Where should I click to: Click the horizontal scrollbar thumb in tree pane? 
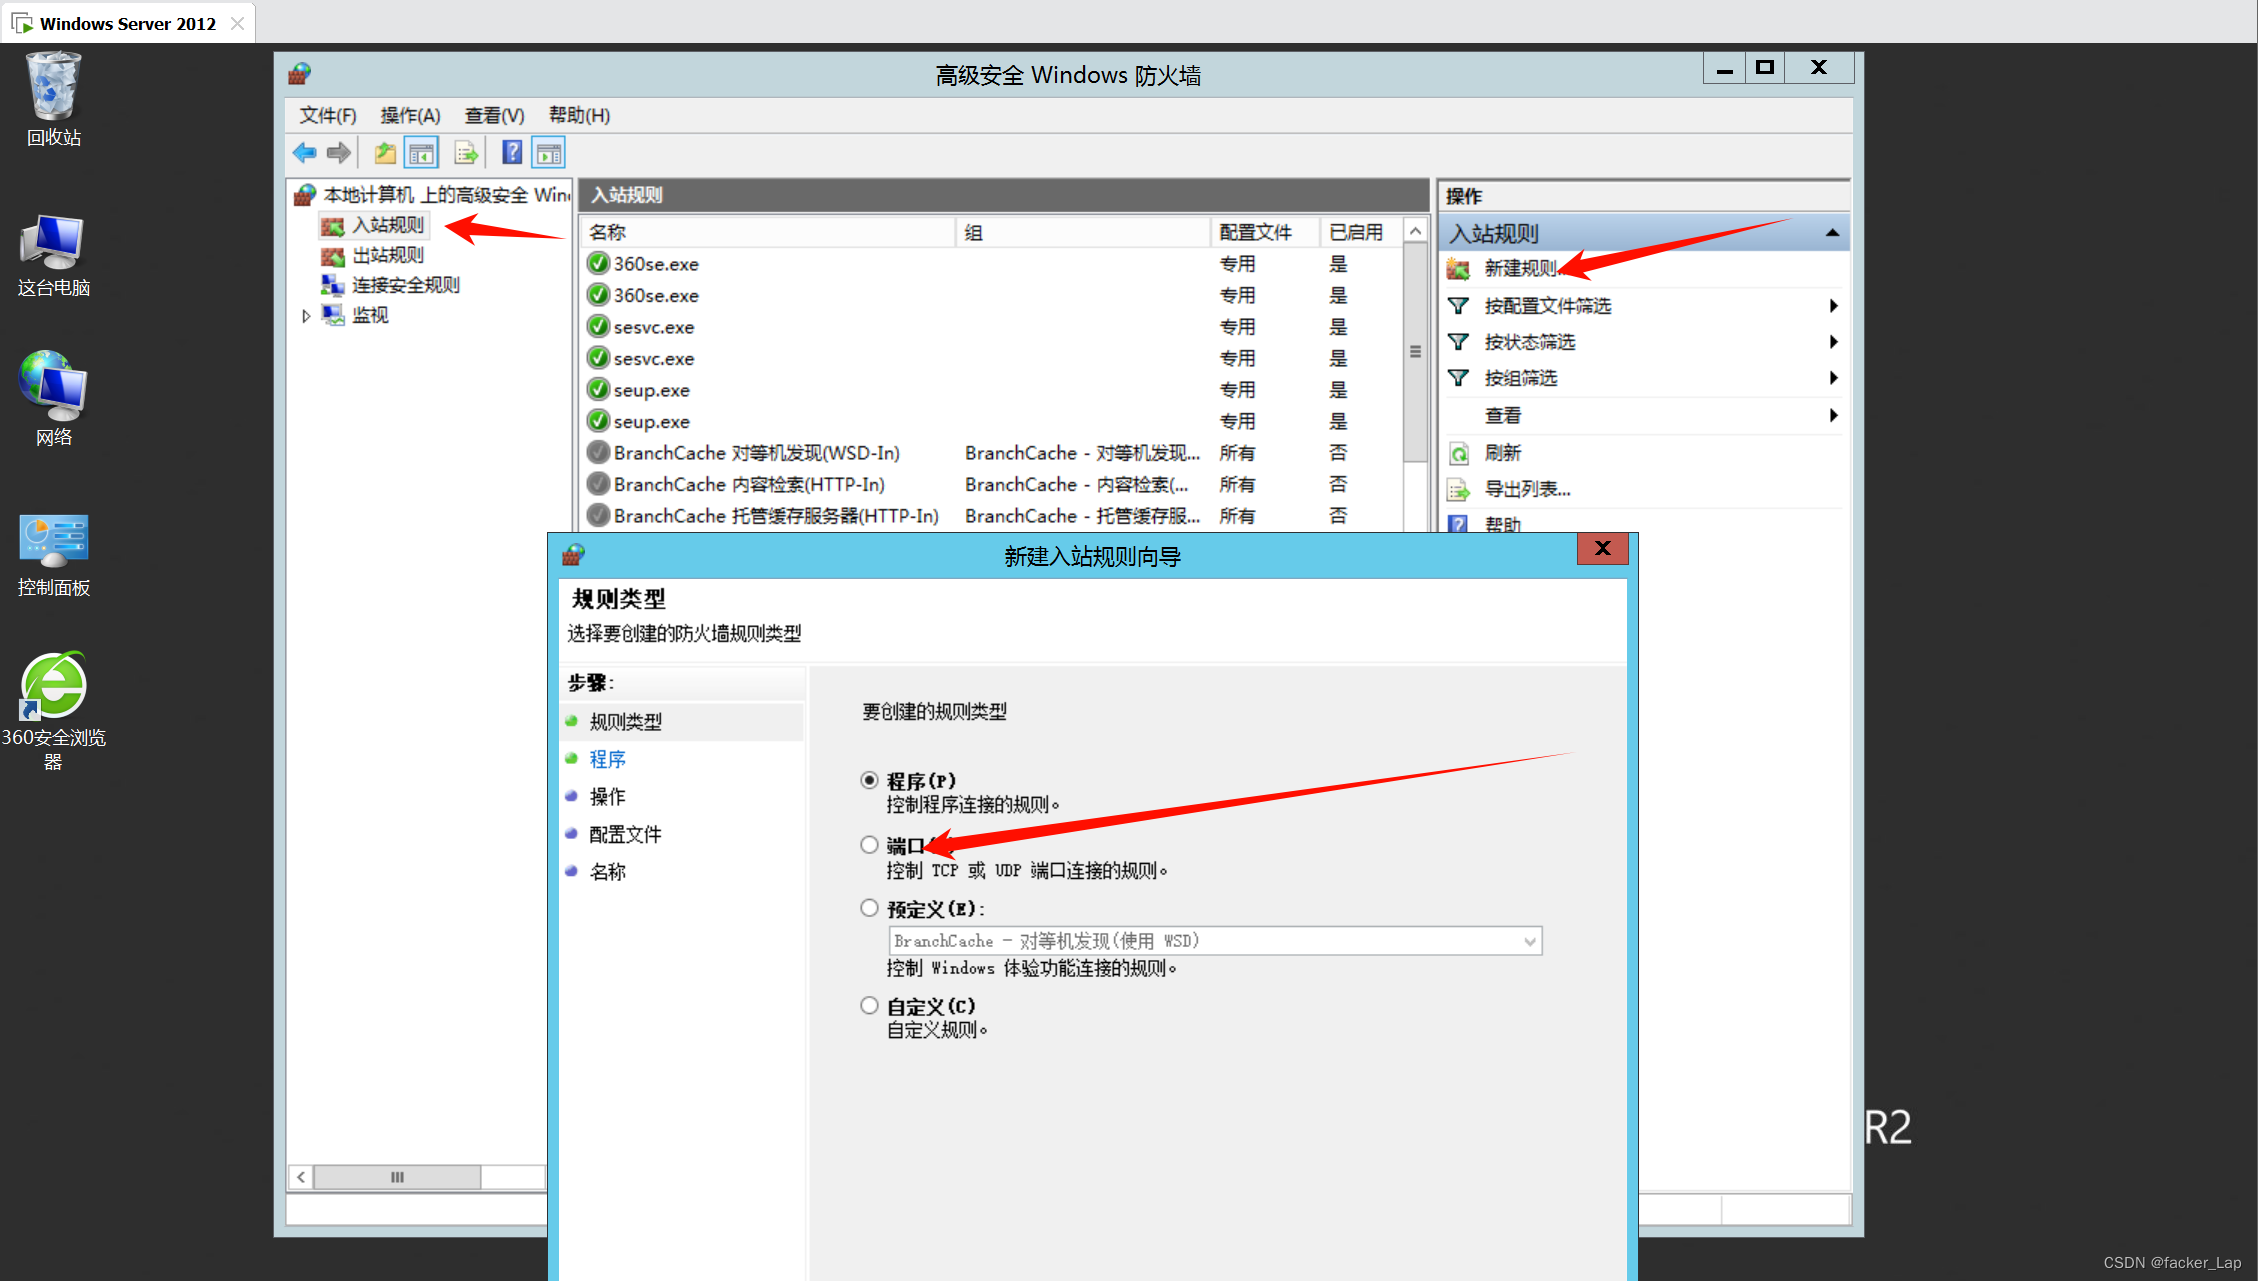[397, 1177]
